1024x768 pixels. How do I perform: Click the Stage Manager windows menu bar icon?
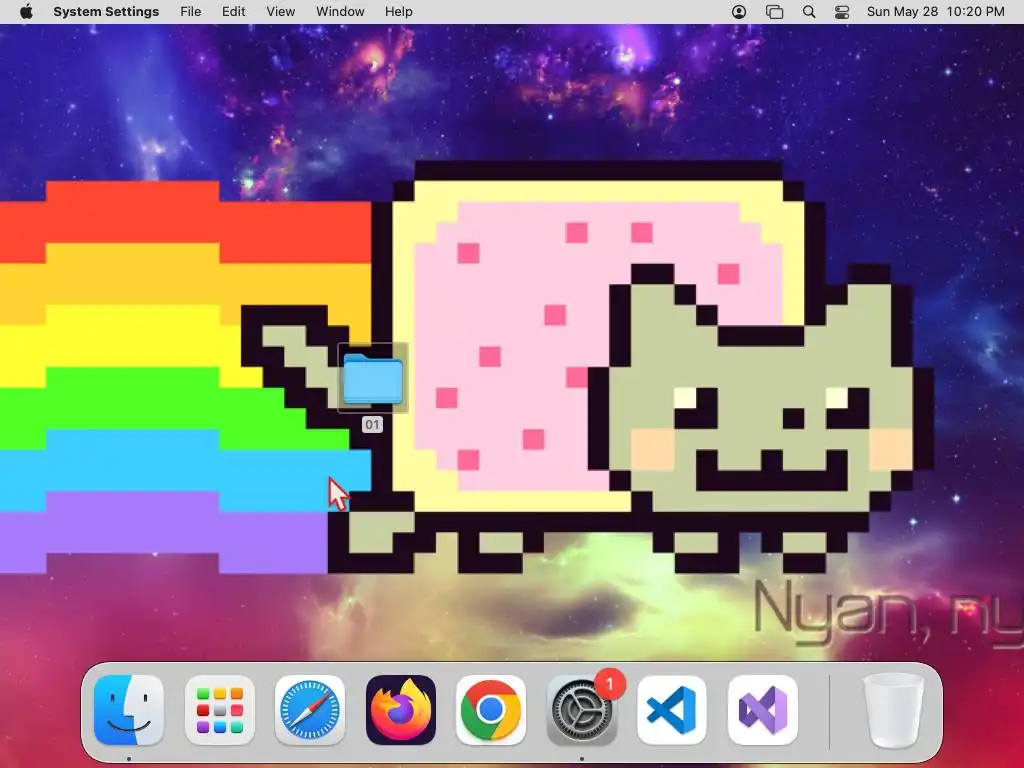coord(774,12)
